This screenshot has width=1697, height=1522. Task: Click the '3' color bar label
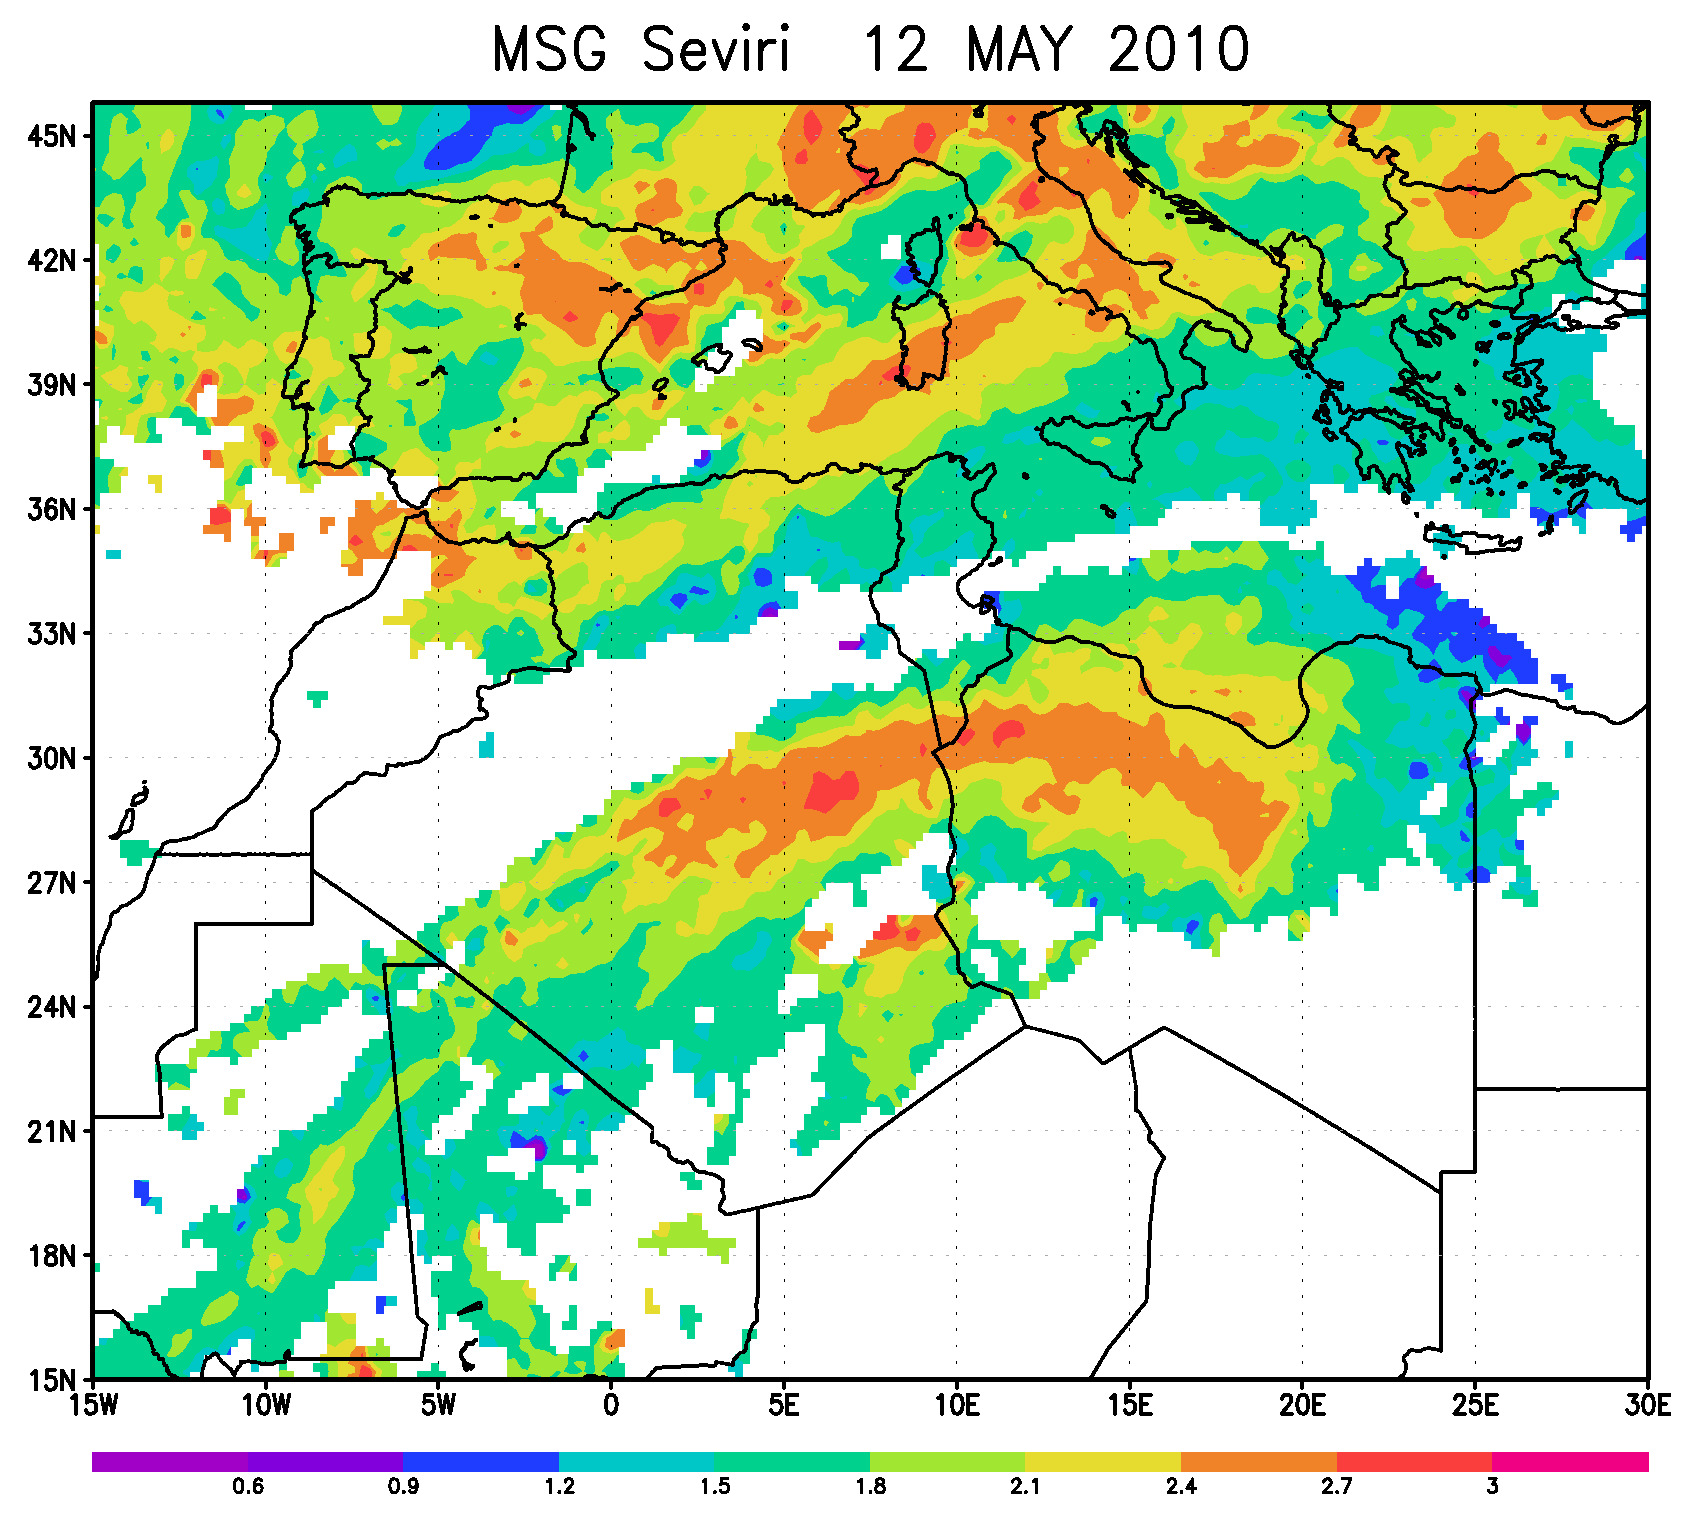pos(1493,1487)
